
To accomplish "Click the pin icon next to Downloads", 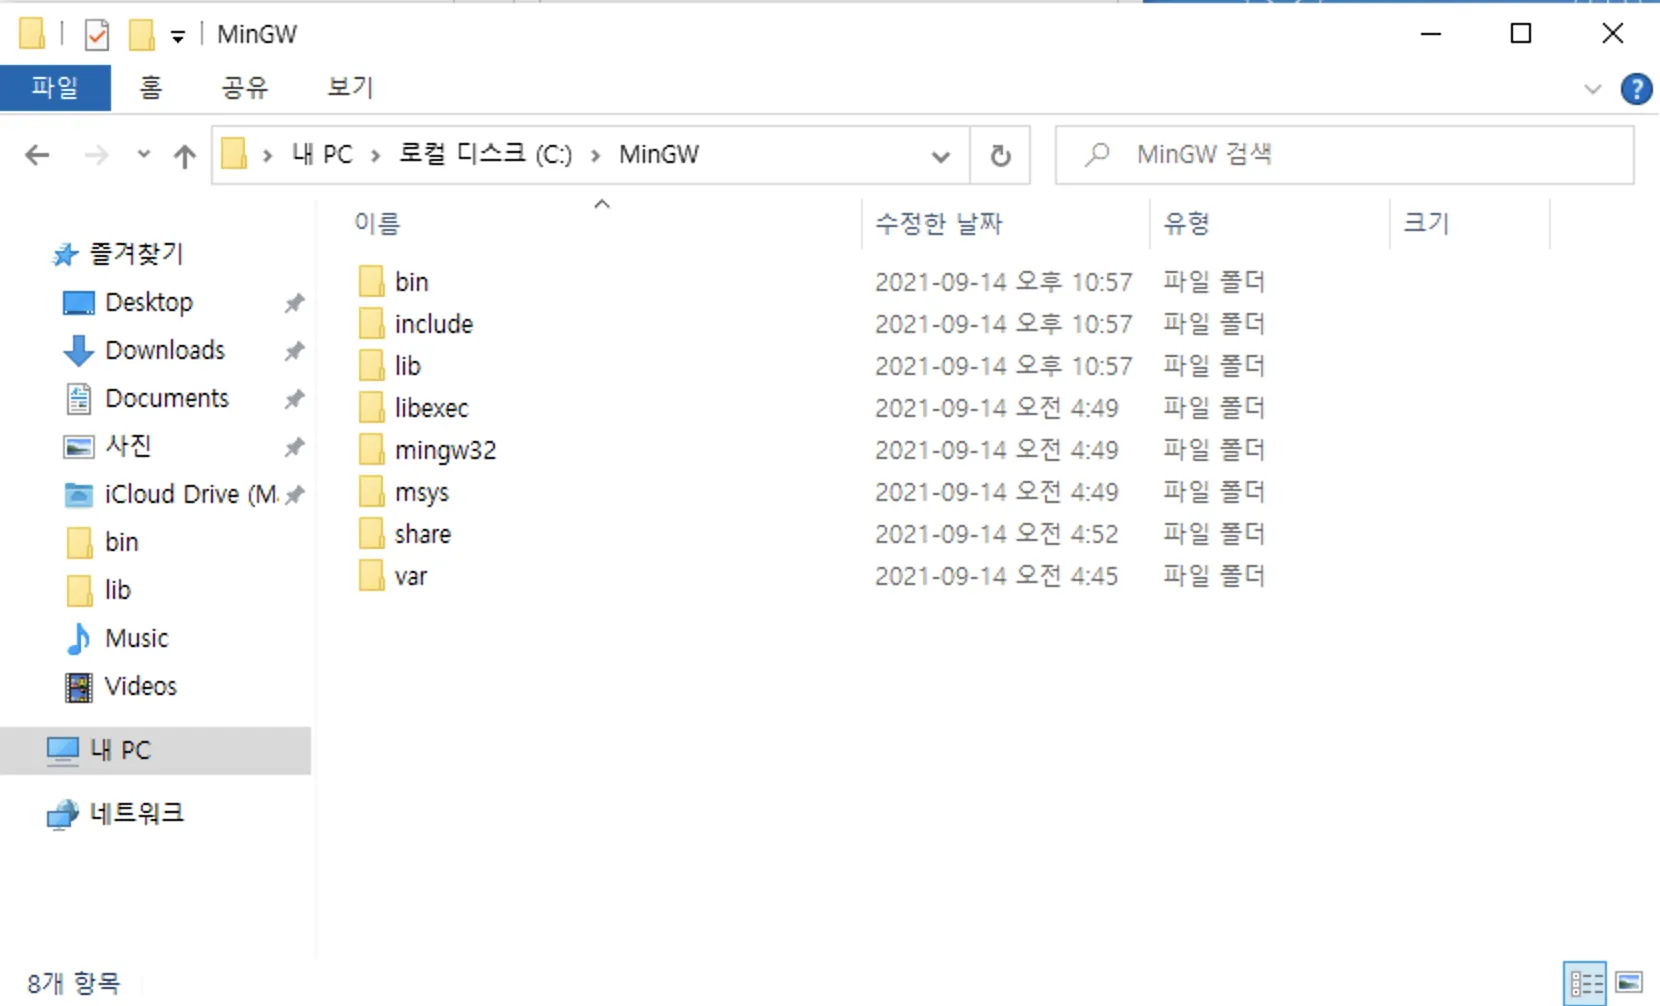I will point(294,350).
